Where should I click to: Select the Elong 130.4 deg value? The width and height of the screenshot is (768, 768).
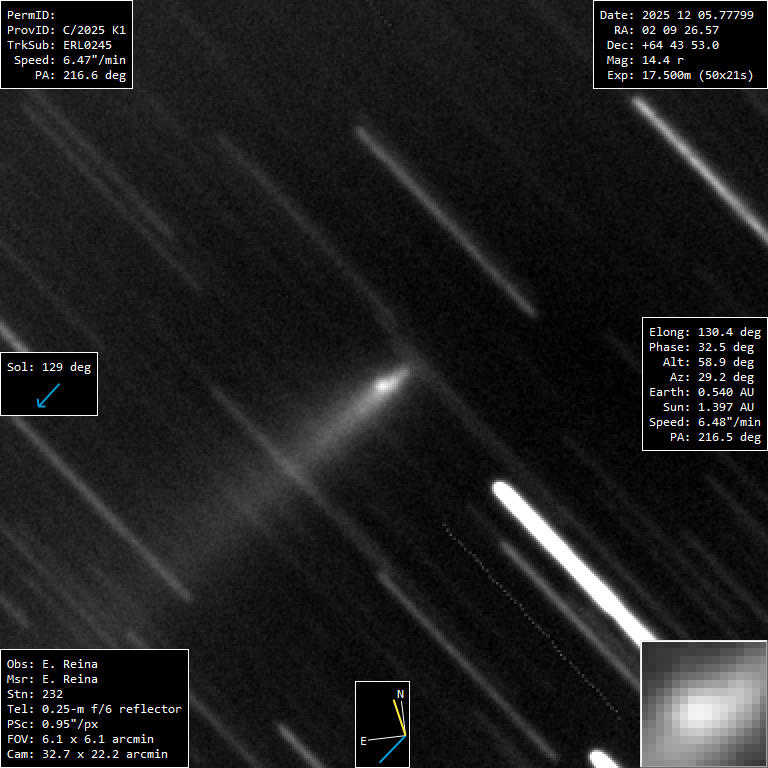point(705,332)
